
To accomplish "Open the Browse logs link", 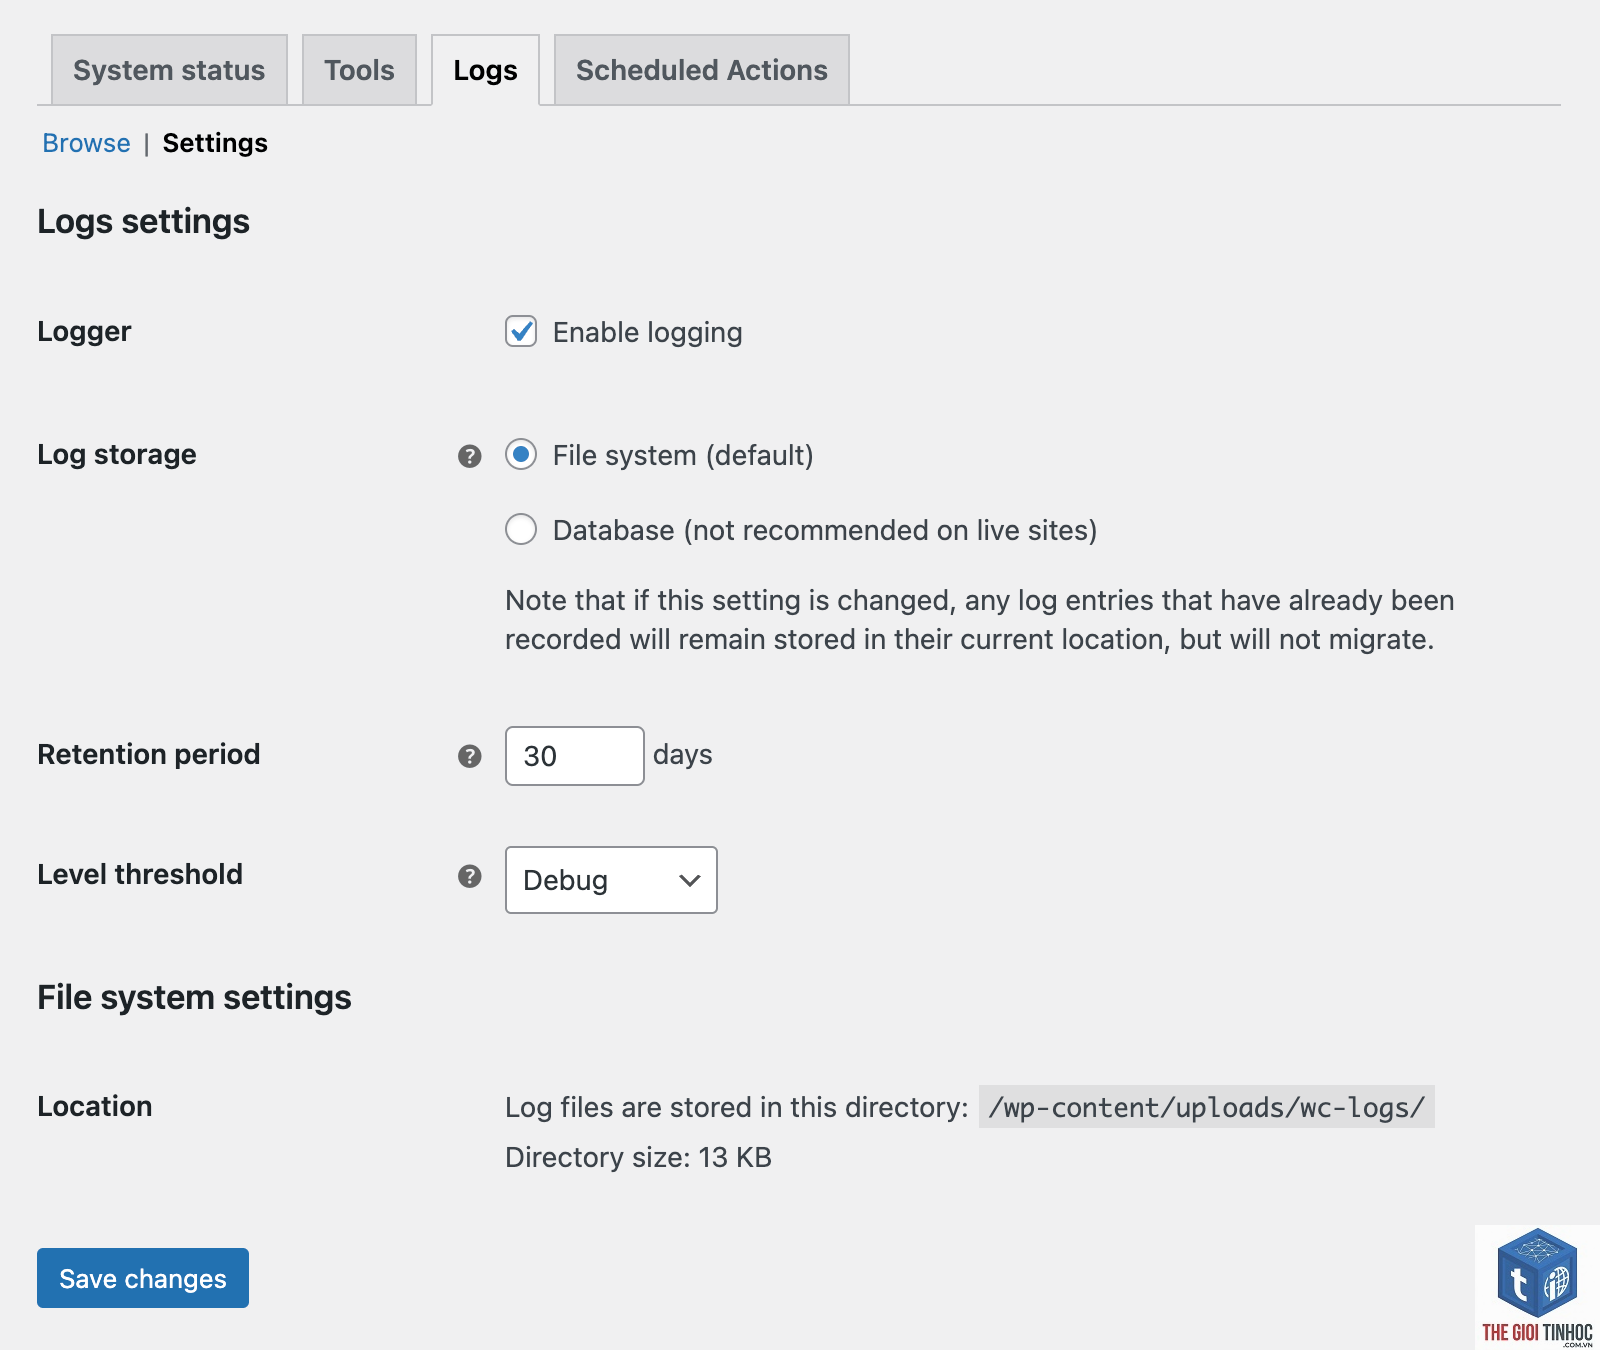I will tap(86, 143).
